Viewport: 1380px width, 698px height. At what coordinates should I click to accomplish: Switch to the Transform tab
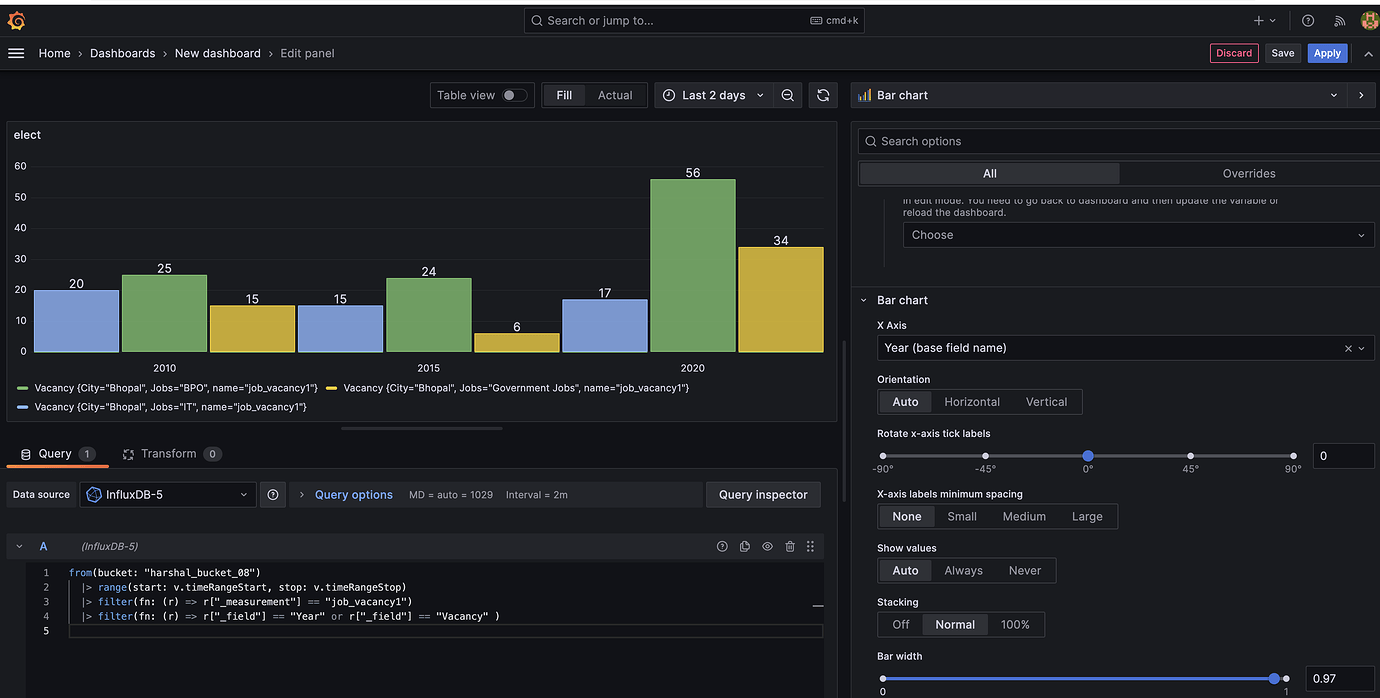click(168, 453)
